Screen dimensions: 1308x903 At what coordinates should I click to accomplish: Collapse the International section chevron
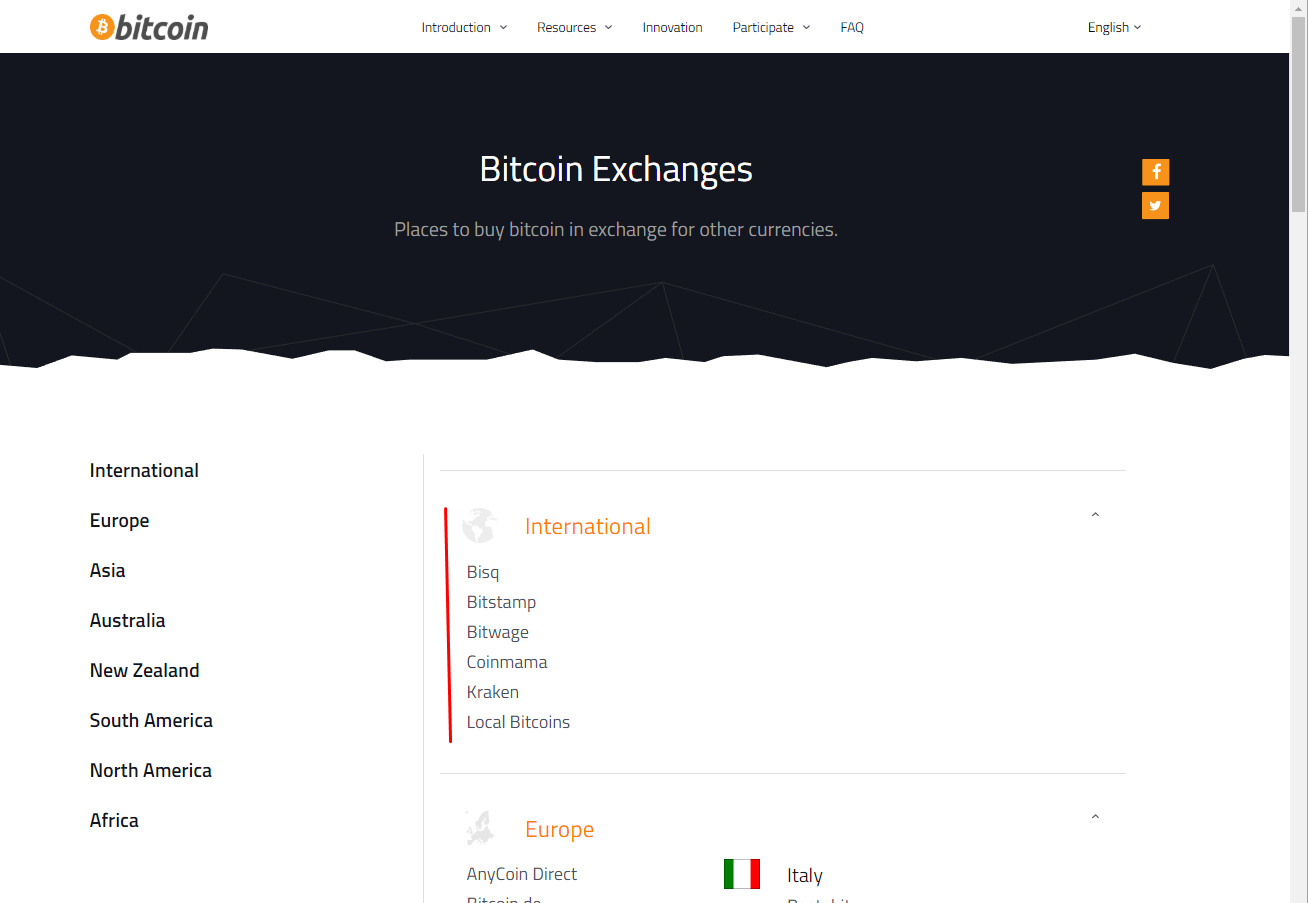pyautogui.click(x=1095, y=515)
